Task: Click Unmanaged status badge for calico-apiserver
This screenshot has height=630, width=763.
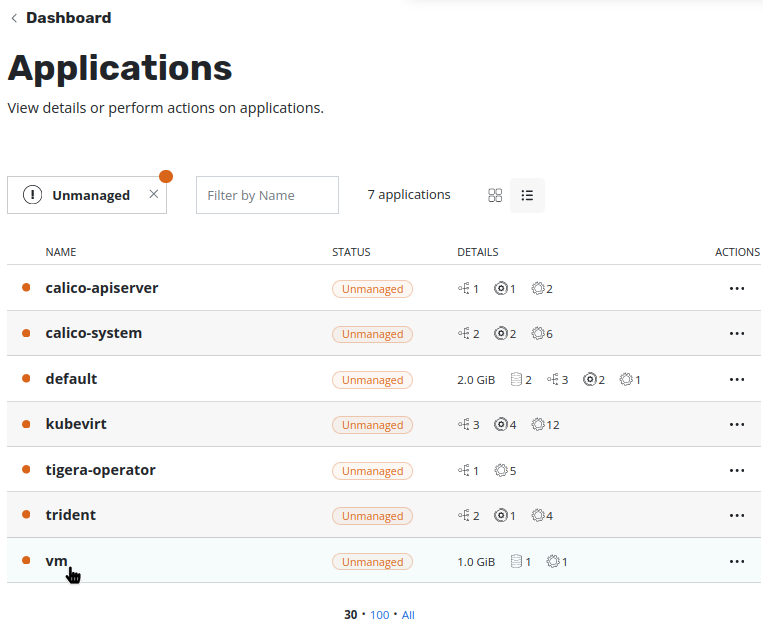Action: pyautogui.click(x=372, y=289)
